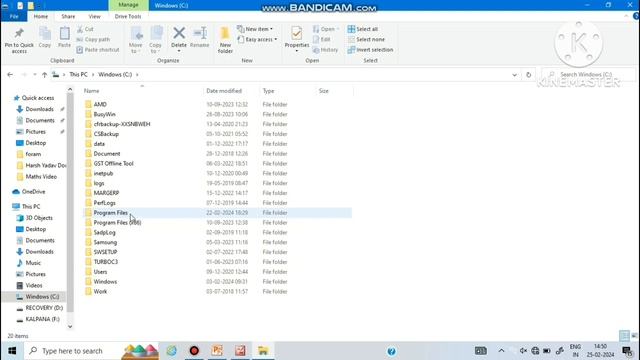The image size is (640, 360).
Task: Open the Easy access dropdown
Action: (x=257, y=40)
